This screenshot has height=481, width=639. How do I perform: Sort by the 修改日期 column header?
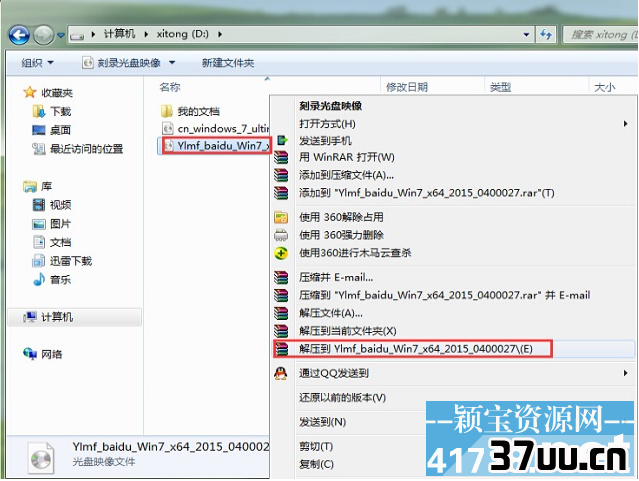407,87
